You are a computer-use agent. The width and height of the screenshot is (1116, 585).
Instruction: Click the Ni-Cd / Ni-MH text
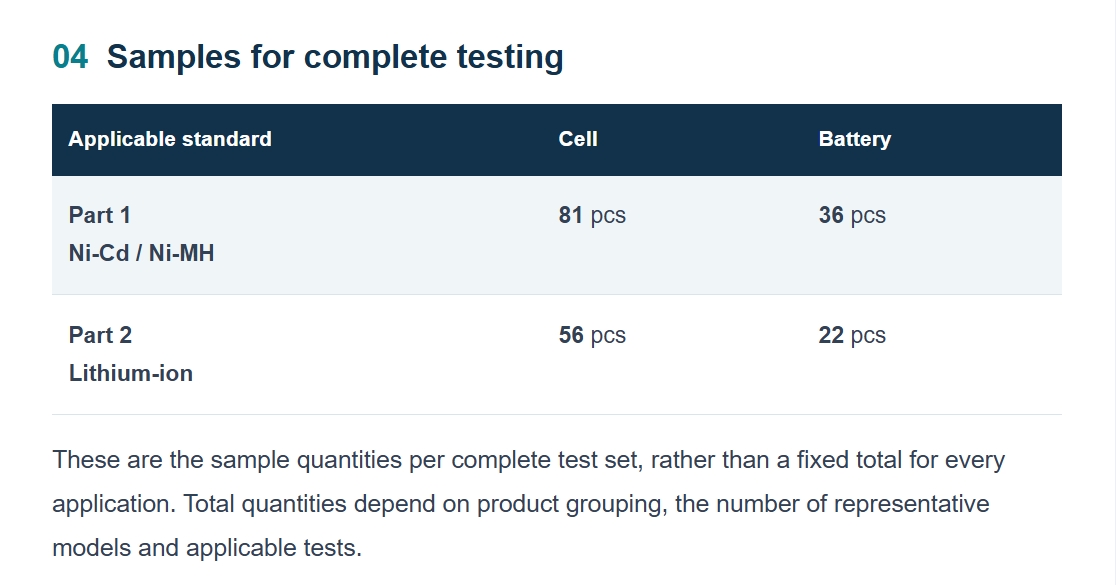pos(142,253)
